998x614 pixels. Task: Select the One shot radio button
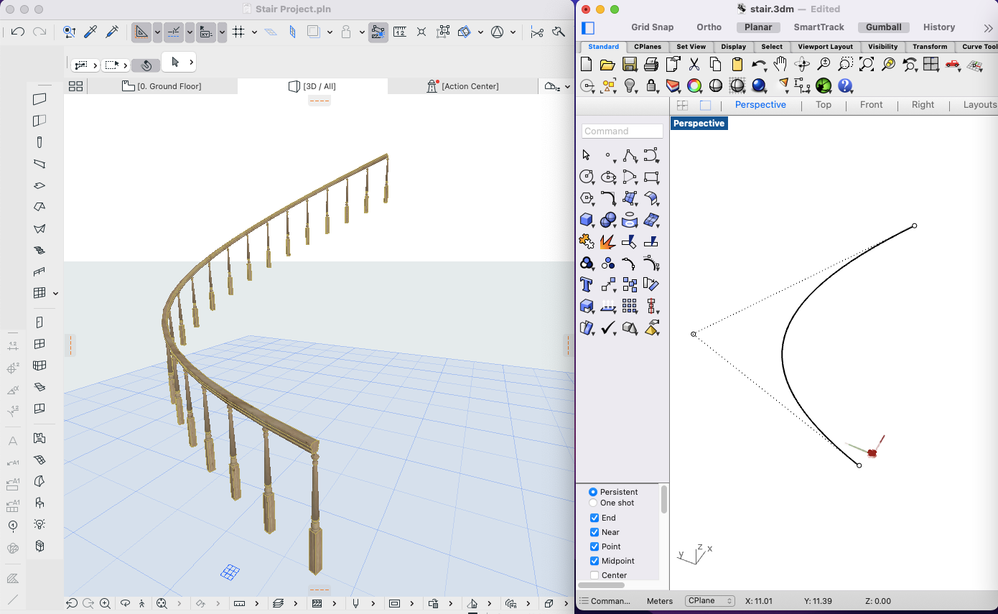coord(594,503)
